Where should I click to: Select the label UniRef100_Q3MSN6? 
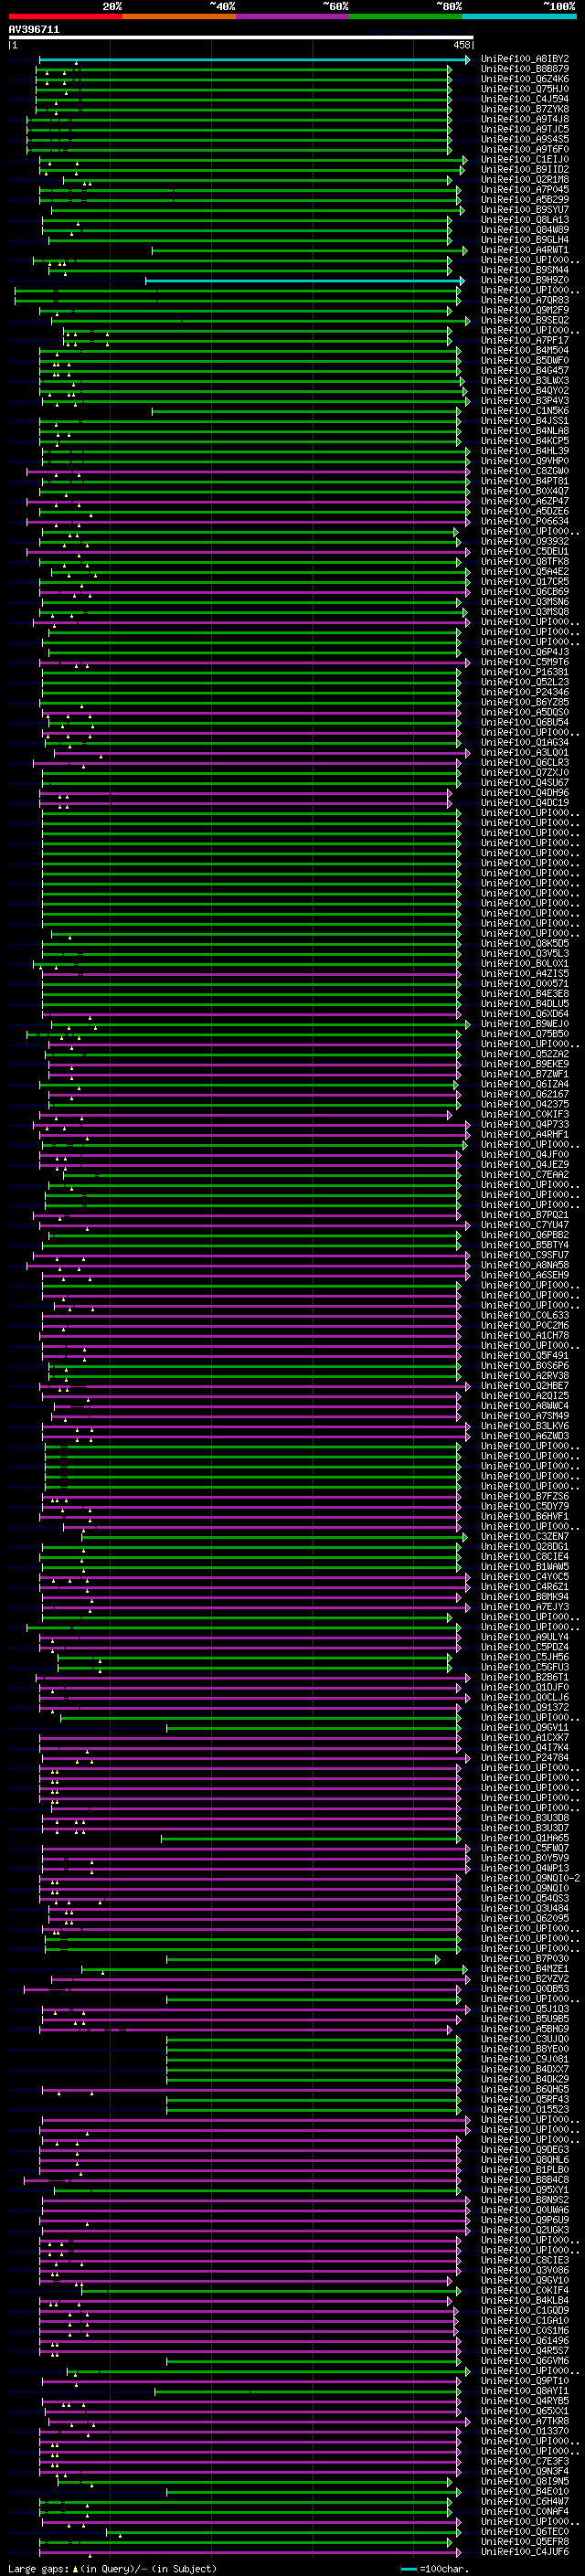[x=525, y=602]
